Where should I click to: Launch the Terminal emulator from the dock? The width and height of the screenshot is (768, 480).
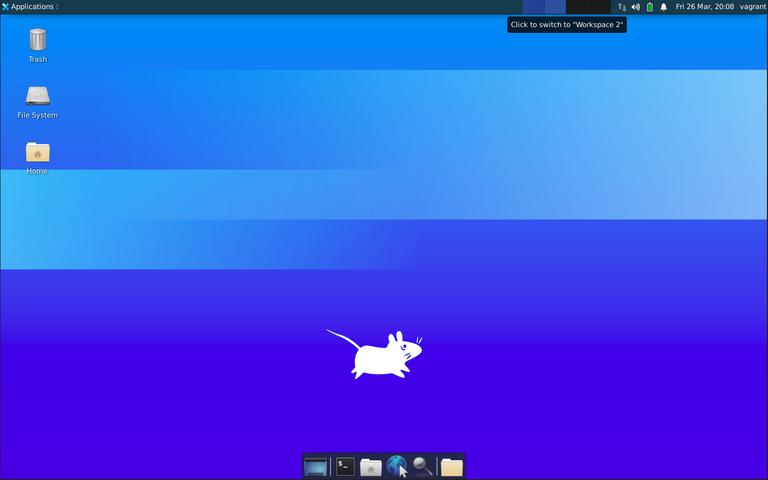(x=344, y=467)
